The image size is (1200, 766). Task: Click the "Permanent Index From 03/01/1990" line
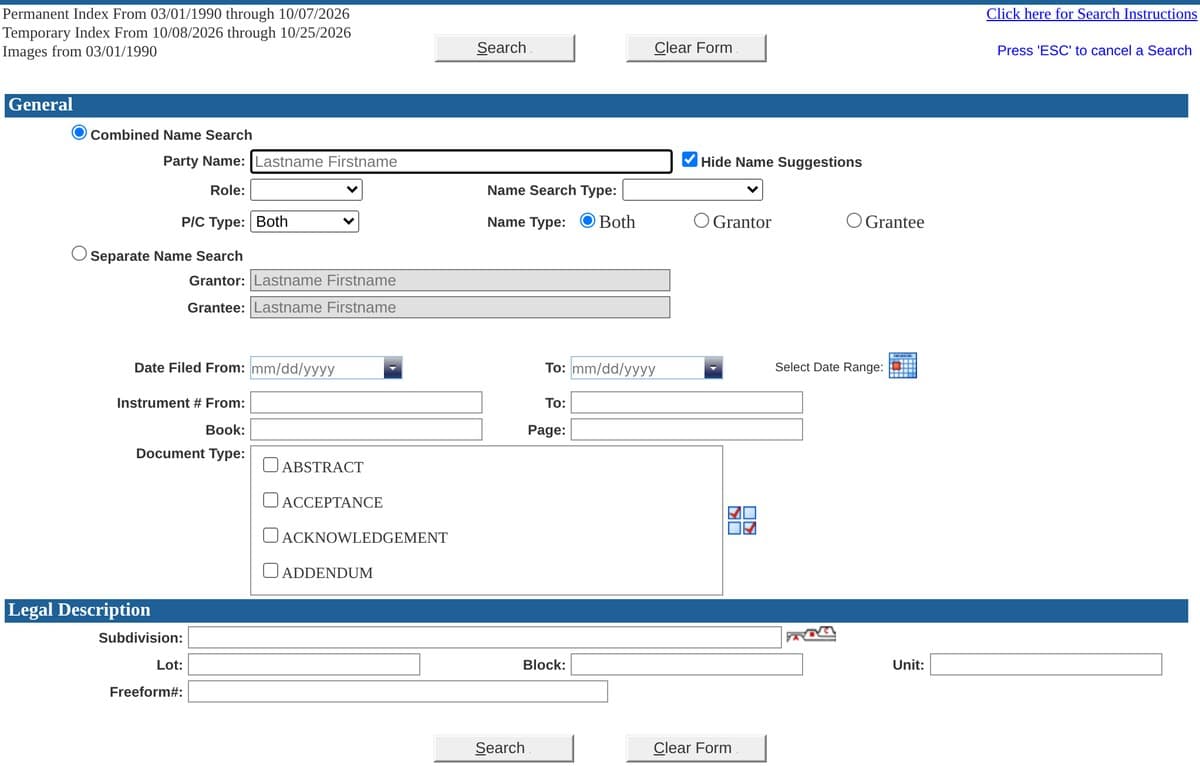177,14
